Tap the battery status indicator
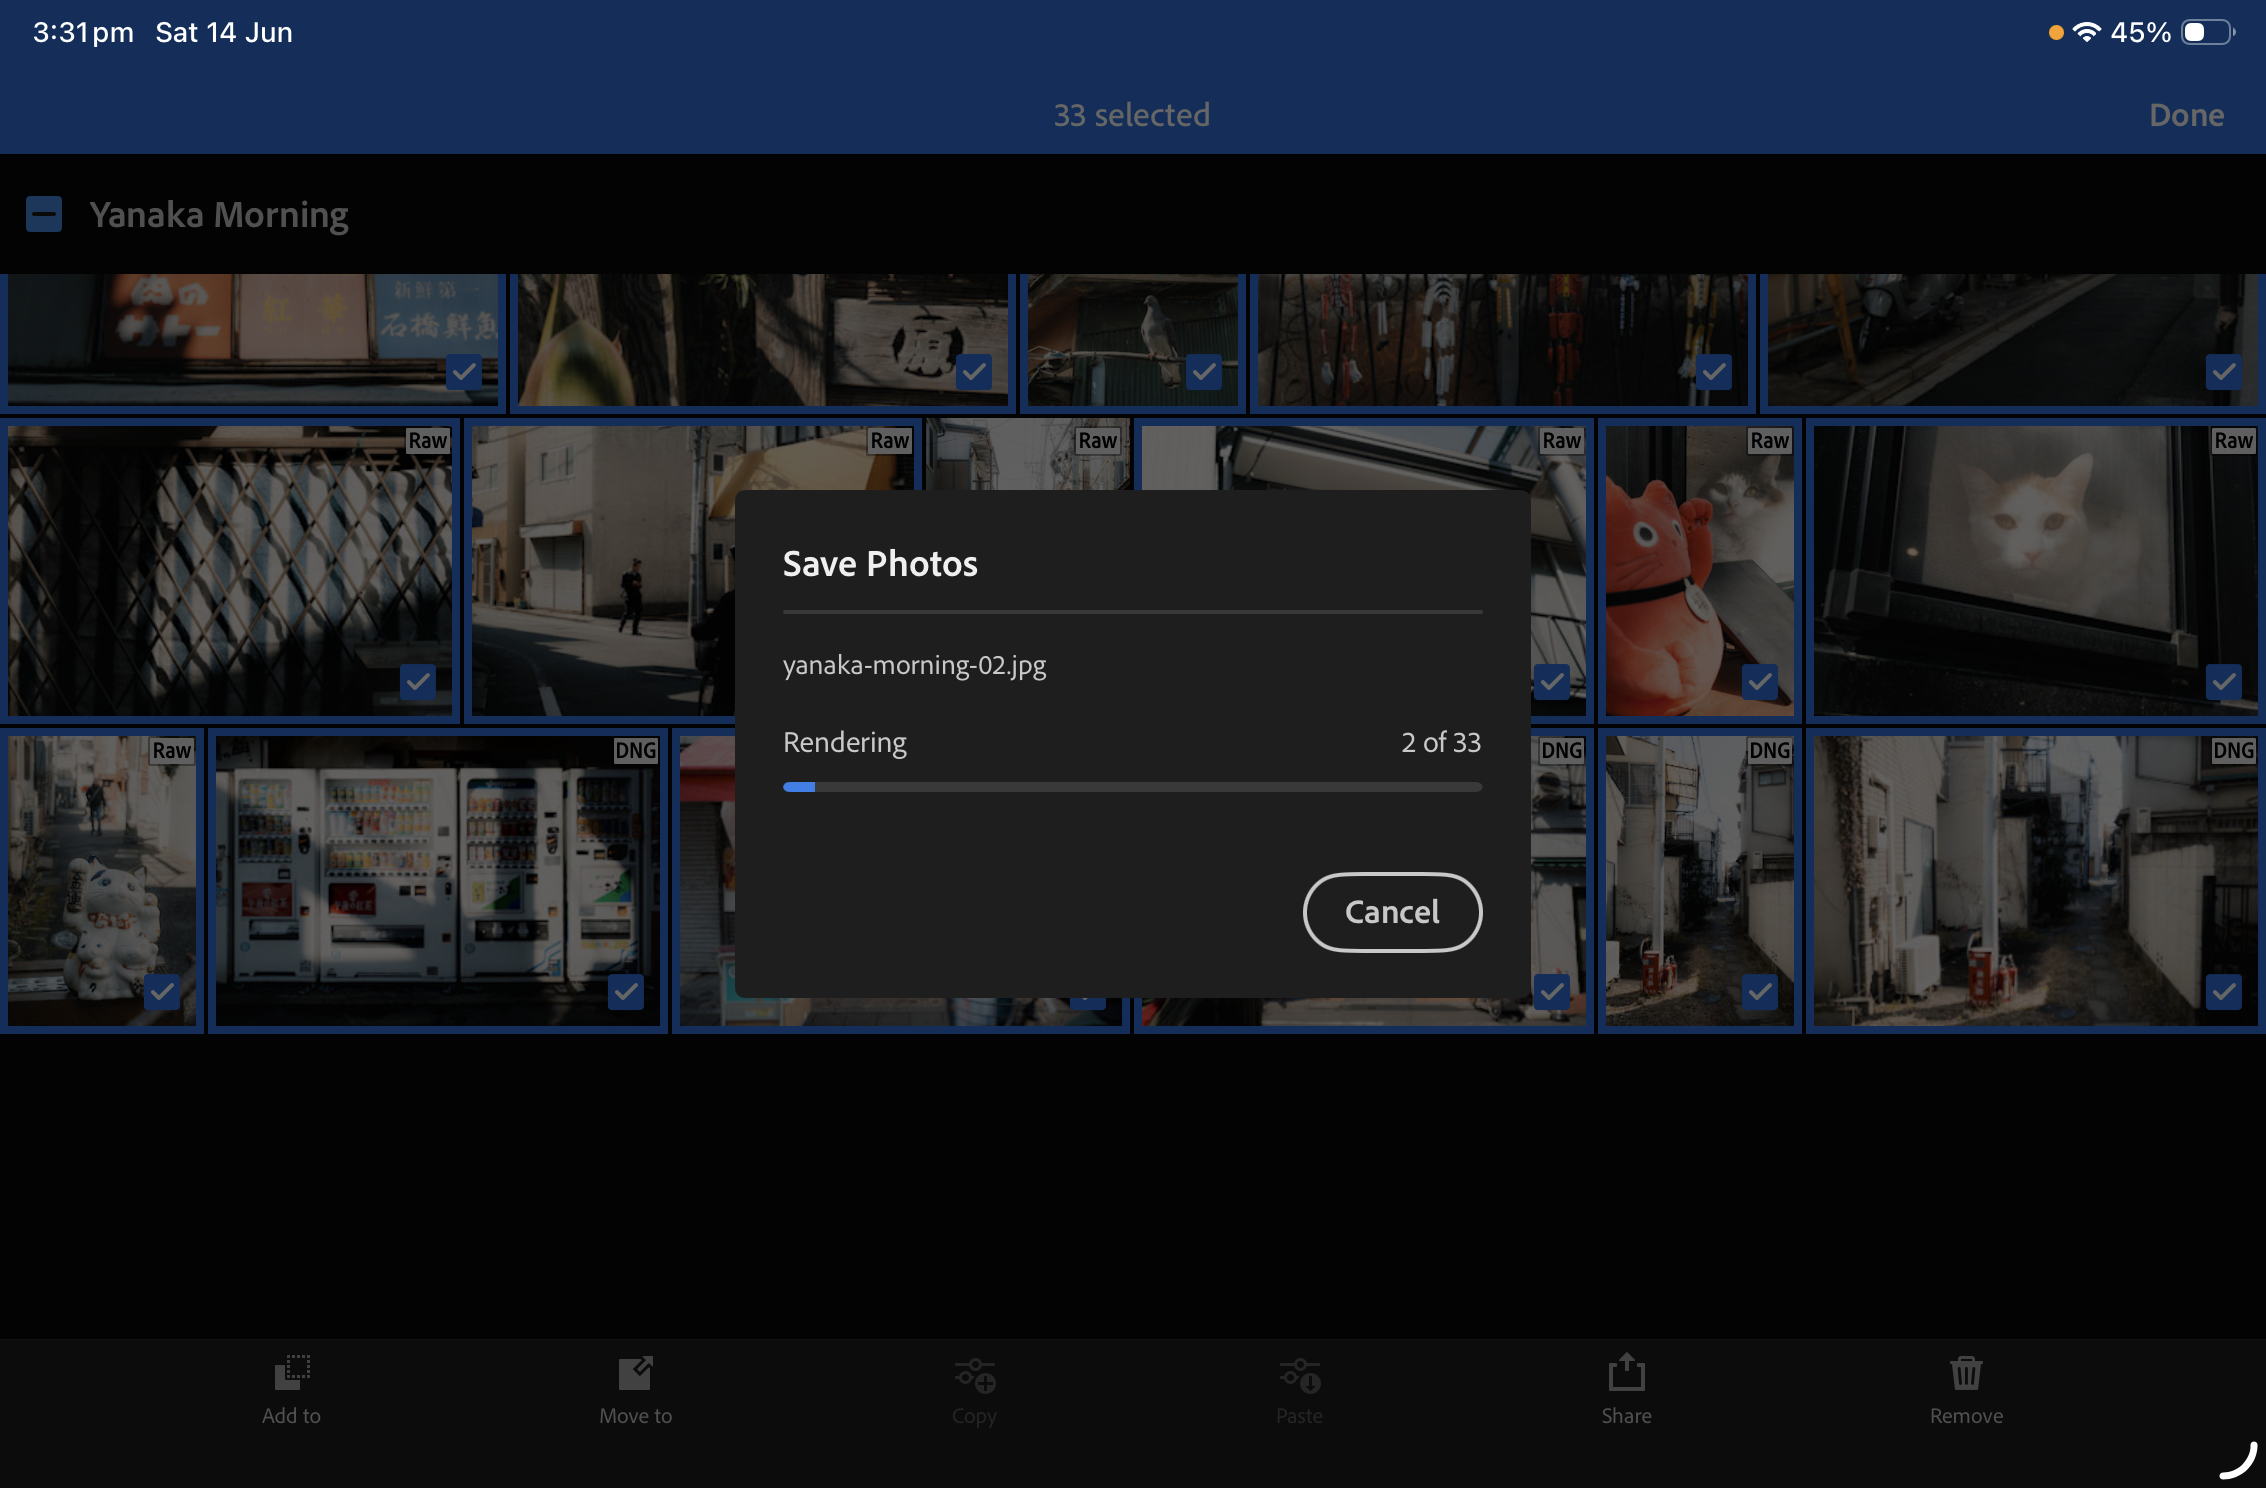 tap(2209, 32)
